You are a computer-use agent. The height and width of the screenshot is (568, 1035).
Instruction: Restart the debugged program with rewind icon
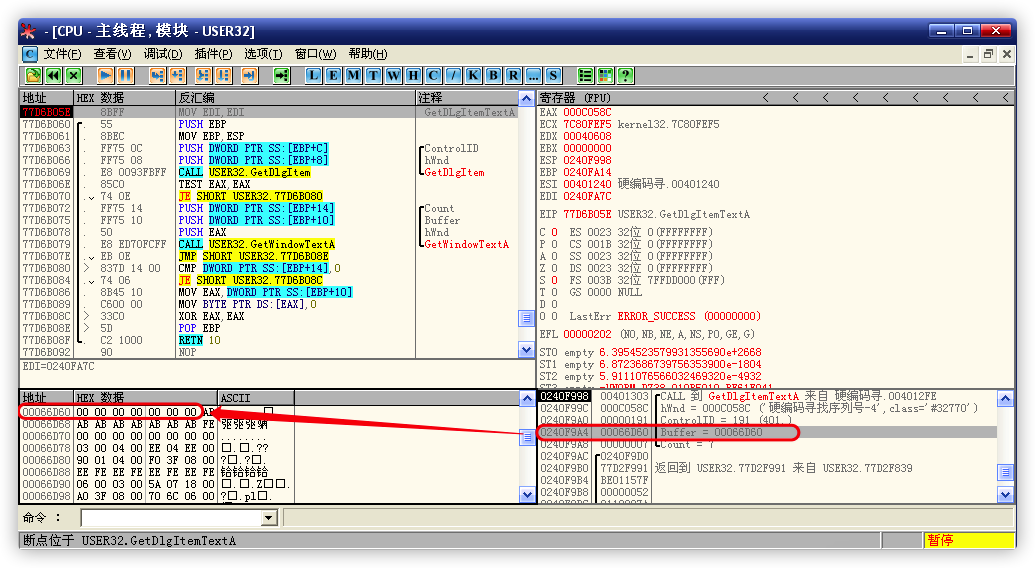[53, 75]
